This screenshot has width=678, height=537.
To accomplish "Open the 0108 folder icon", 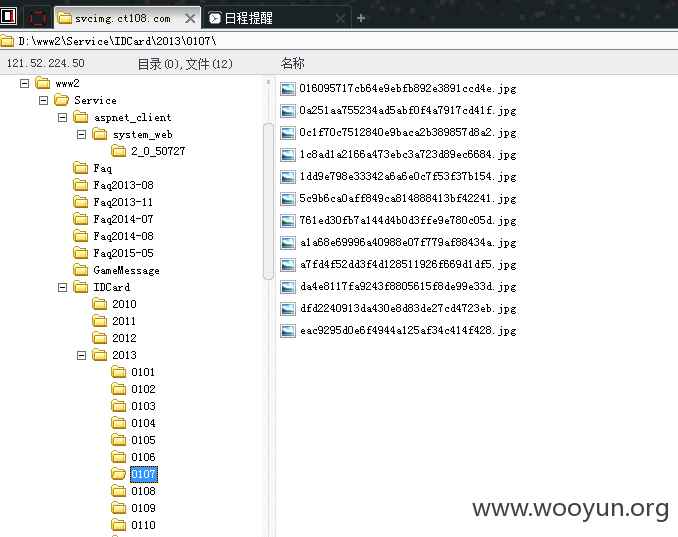I will tap(118, 491).
